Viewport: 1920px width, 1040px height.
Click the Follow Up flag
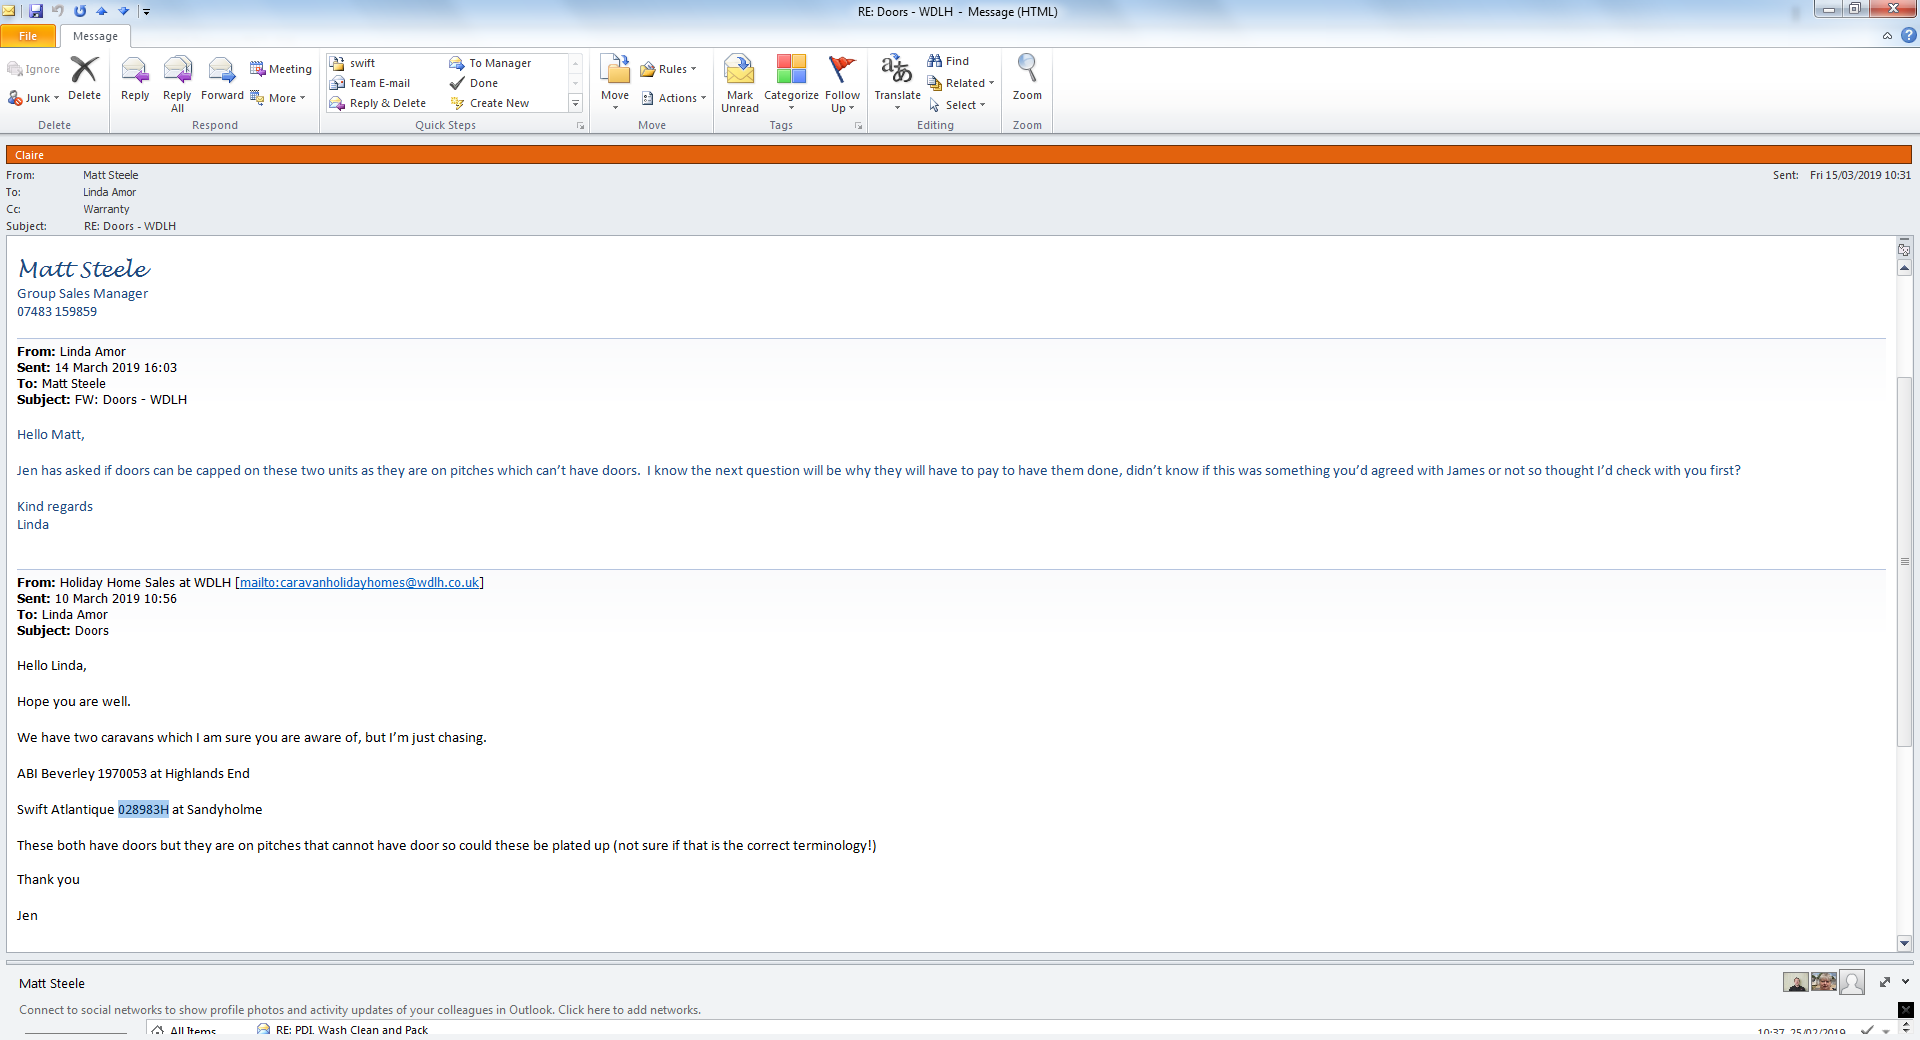[x=843, y=84]
